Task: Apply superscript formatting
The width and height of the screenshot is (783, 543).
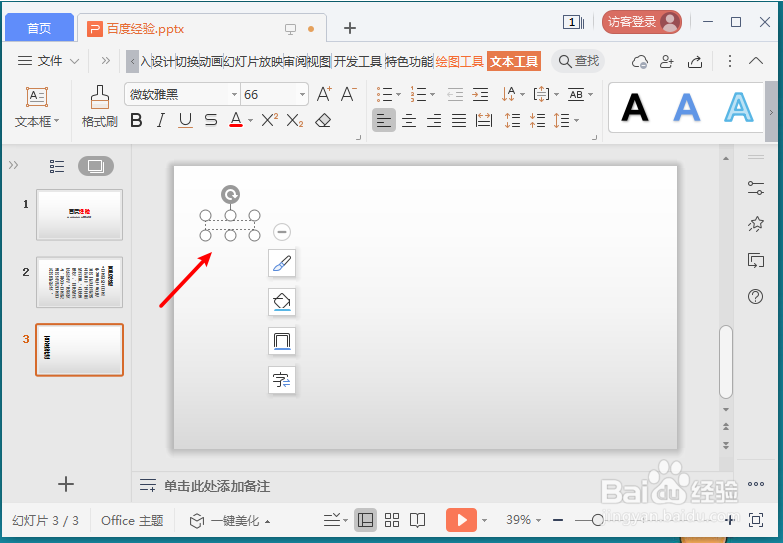Action: coord(270,120)
